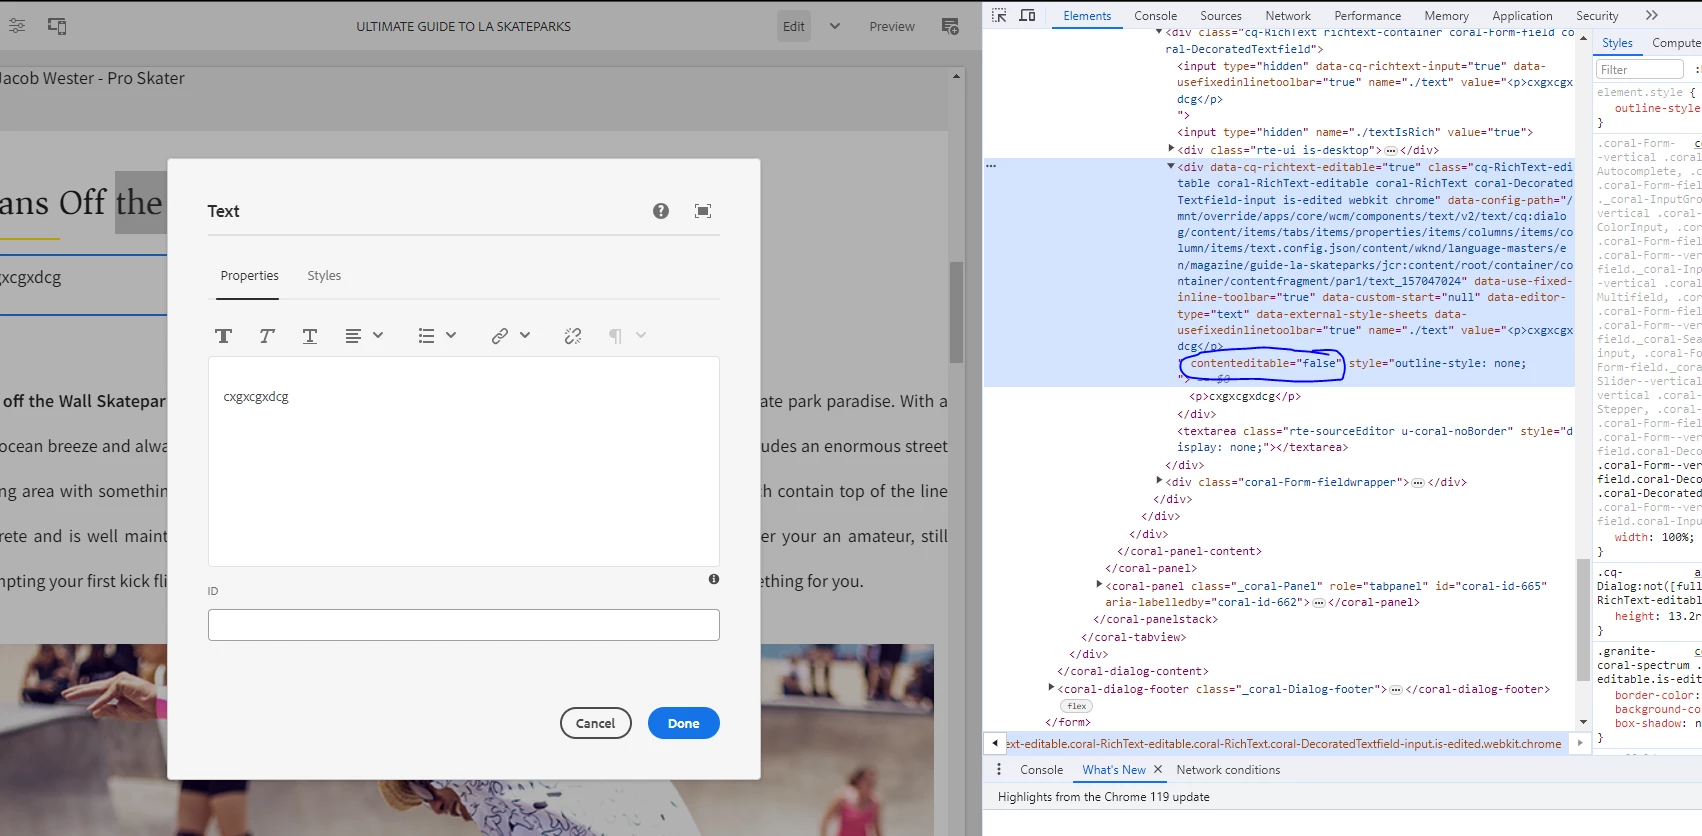Select the Styles sidebar tab

[x=1617, y=43]
